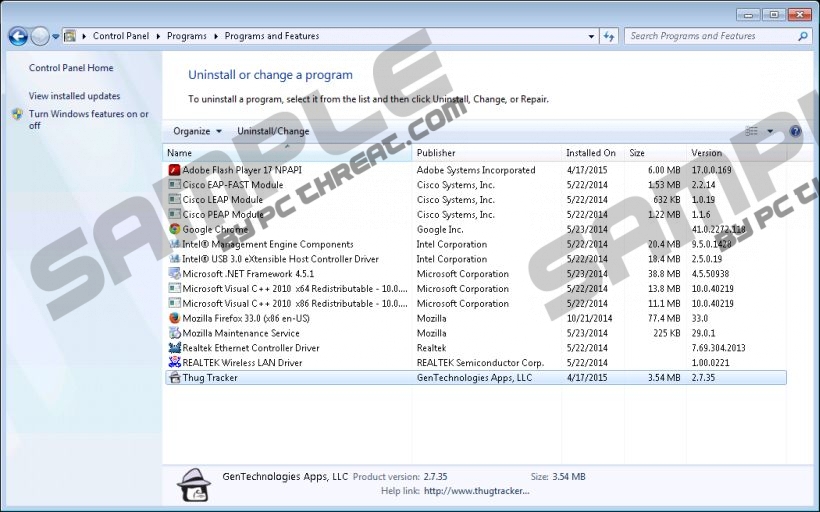
Task: Click the Adobe Flash Player icon
Action: pos(175,170)
